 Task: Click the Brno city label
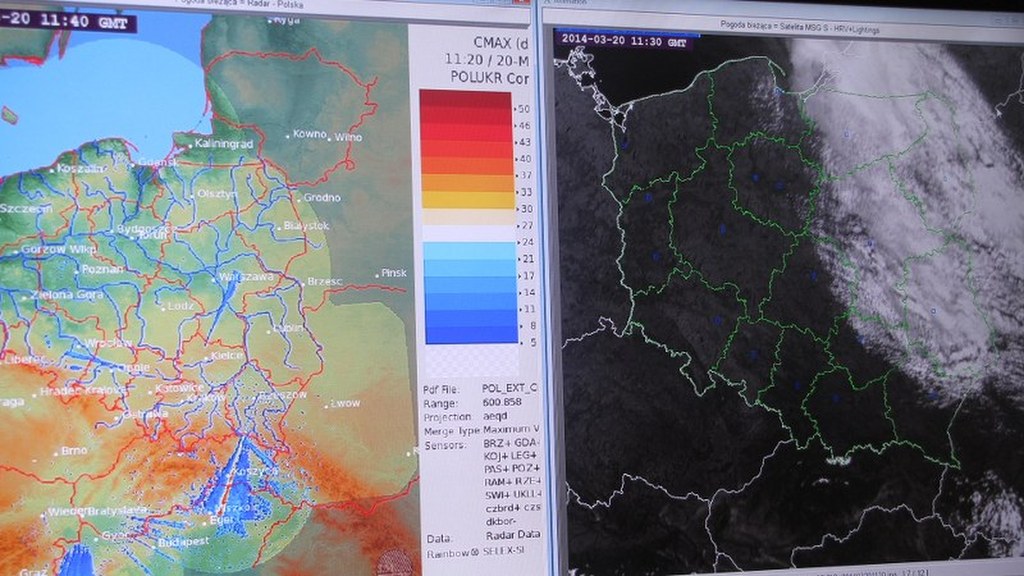(74, 451)
